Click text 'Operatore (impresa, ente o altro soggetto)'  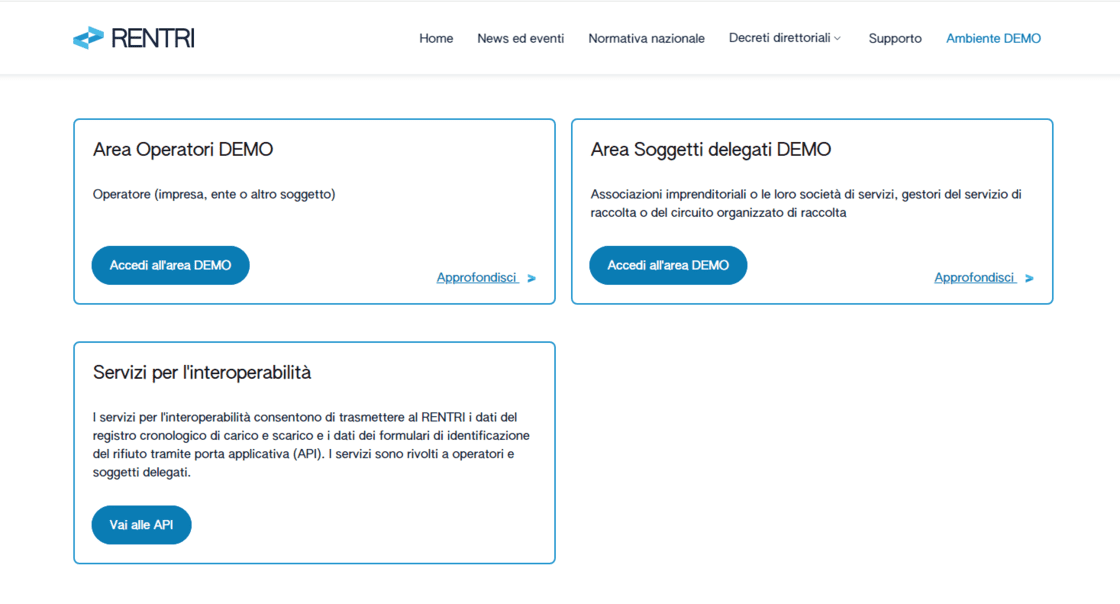point(214,194)
